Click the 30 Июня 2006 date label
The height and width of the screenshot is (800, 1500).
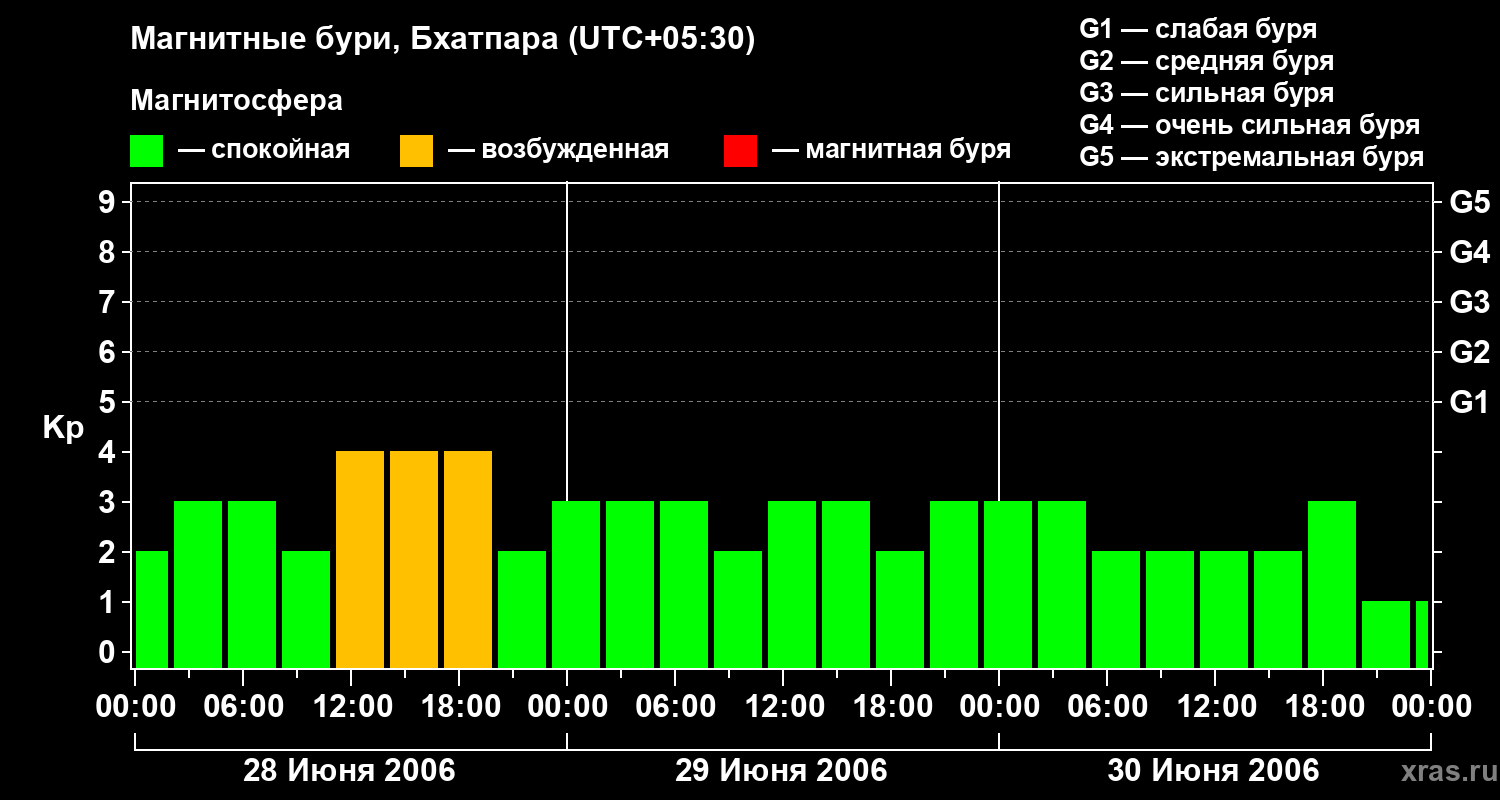pos(1213,771)
